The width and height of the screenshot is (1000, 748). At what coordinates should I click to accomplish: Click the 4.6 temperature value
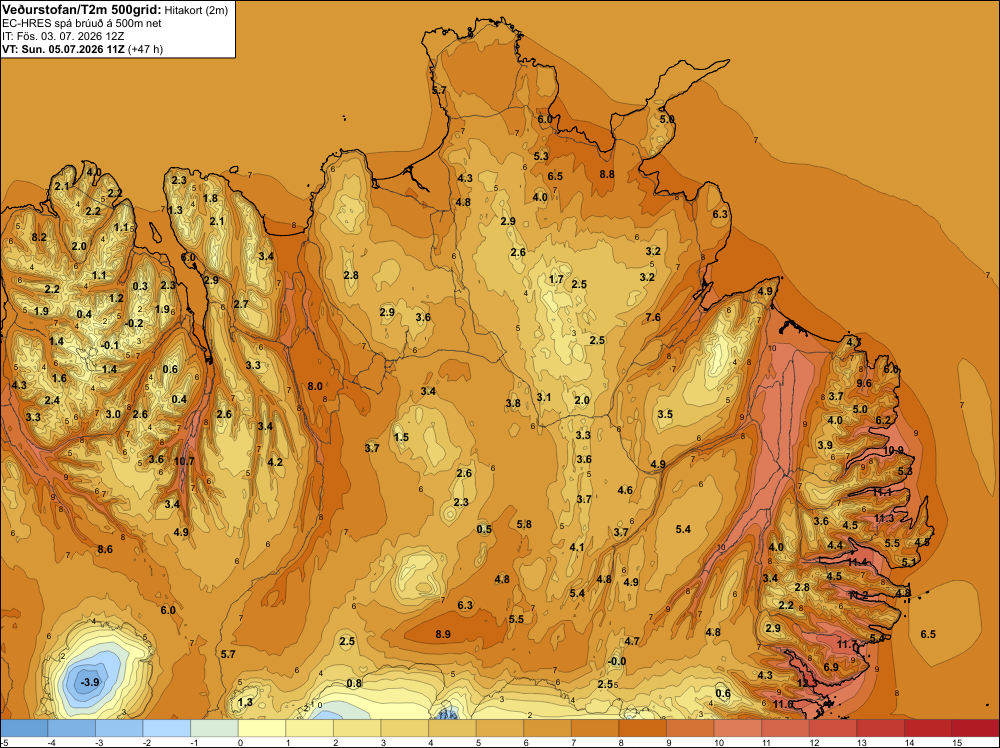click(625, 490)
